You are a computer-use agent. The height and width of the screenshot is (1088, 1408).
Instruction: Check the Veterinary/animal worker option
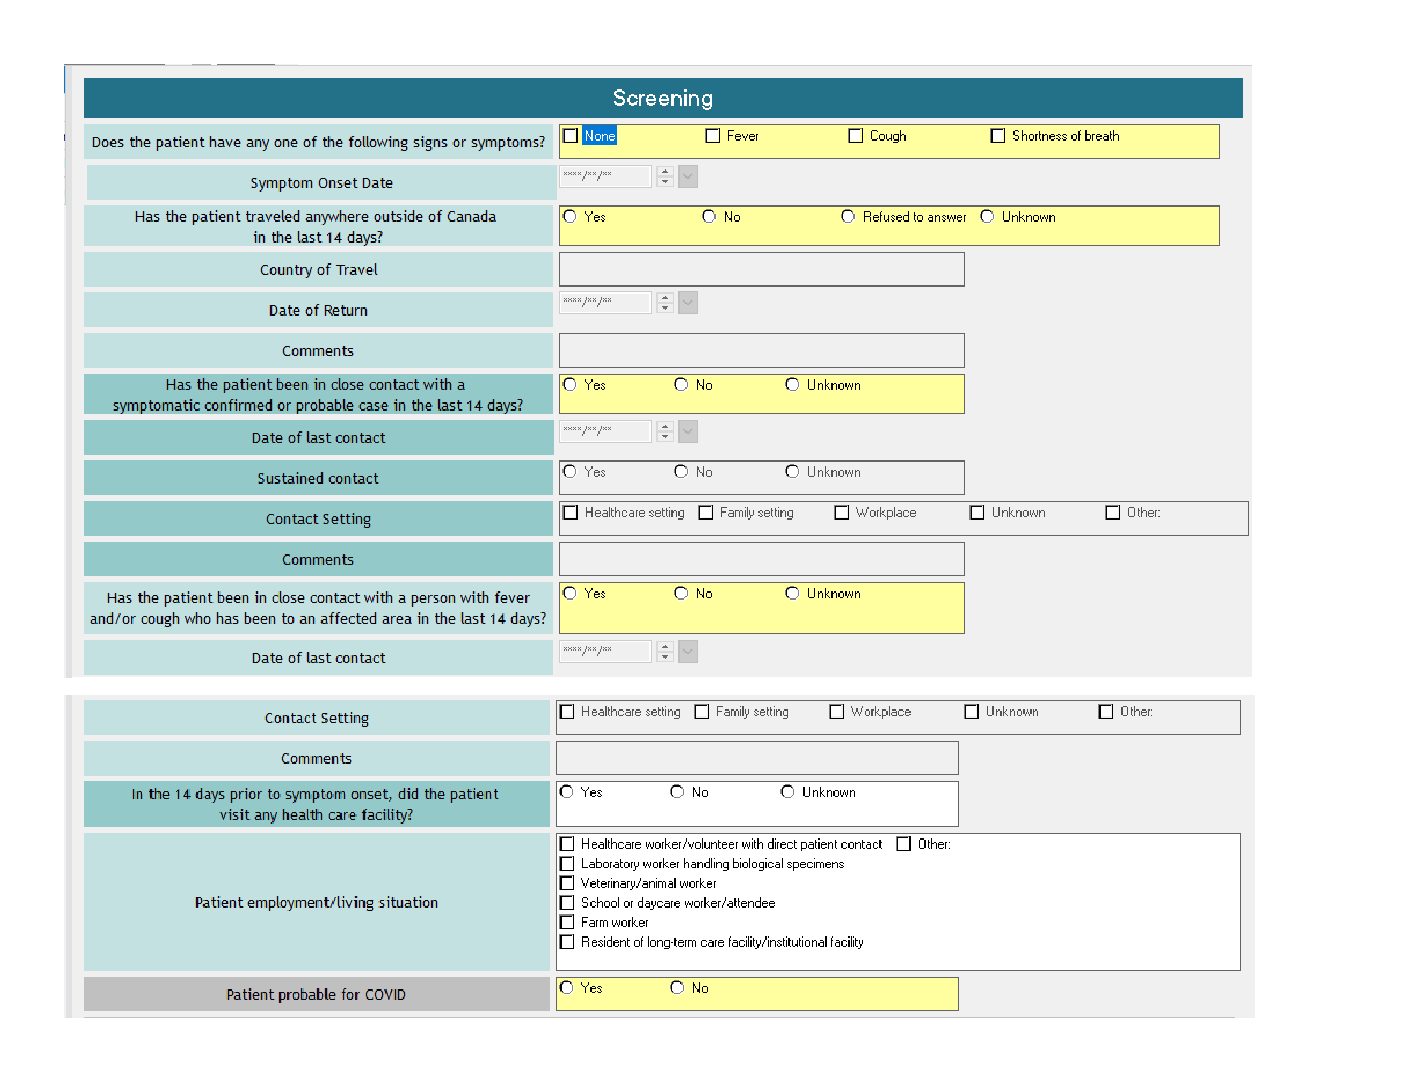pyautogui.click(x=568, y=883)
